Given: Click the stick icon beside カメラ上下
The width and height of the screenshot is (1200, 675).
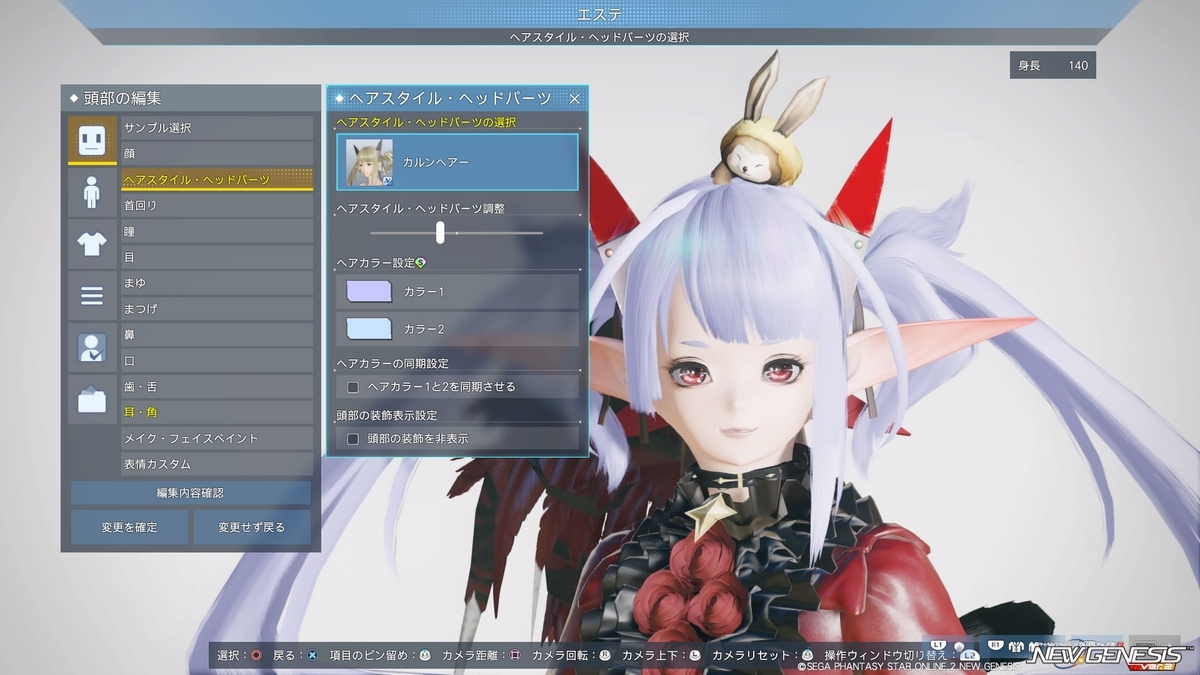Looking at the screenshot, I should click(694, 655).
